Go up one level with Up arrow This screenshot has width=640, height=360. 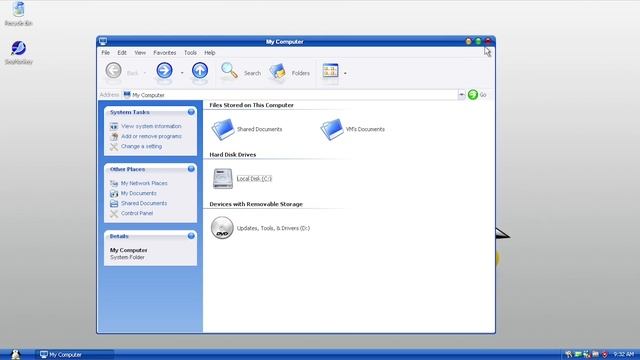(x=200, y=70)
